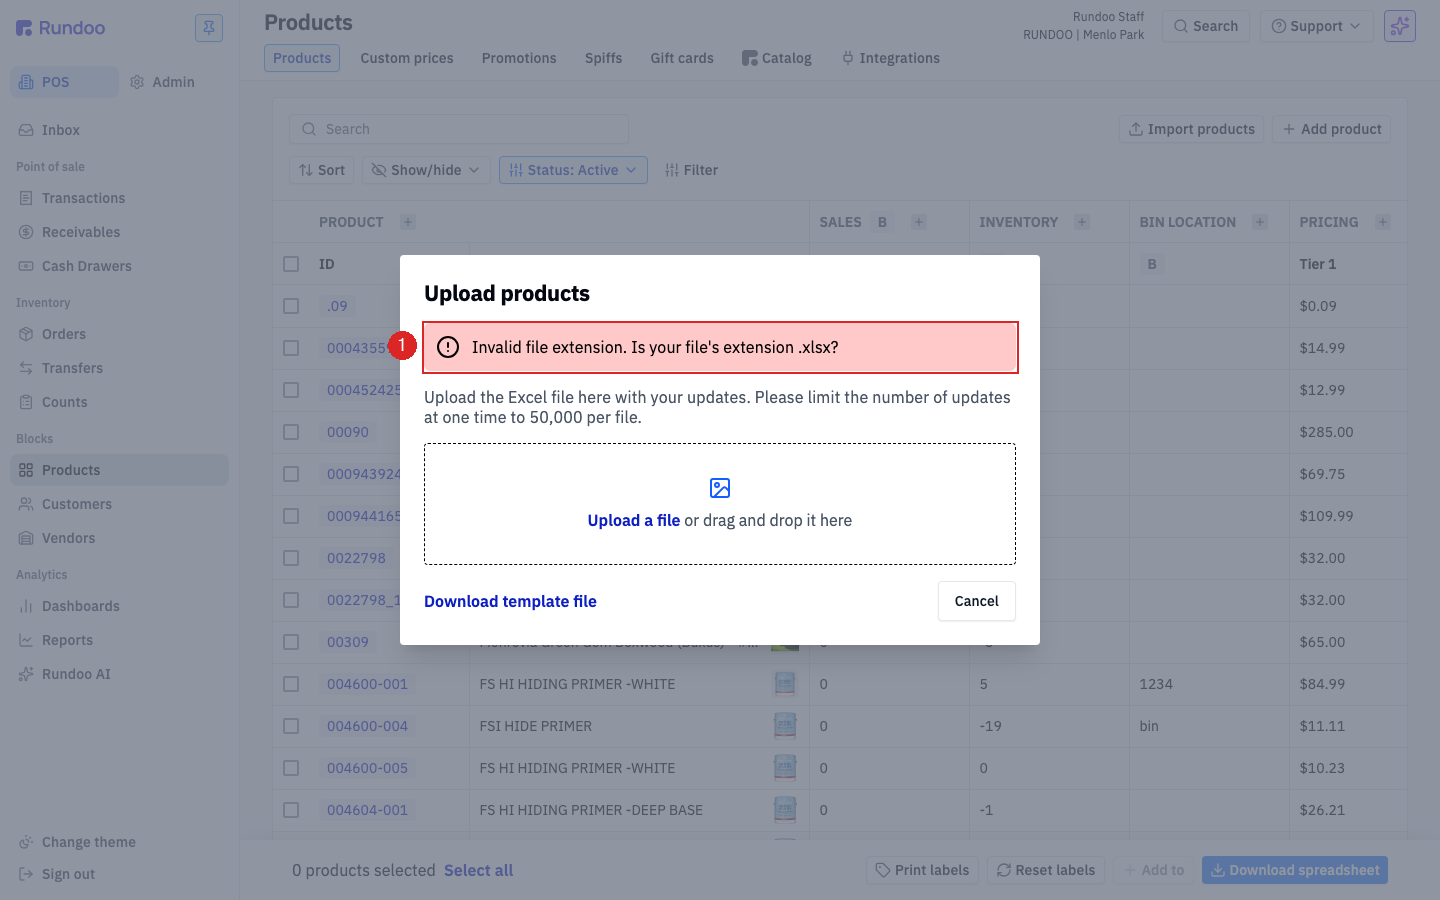Click the Download spreadsheet button
This screenshot has width=1440, height=900.
coord(1295,870)
